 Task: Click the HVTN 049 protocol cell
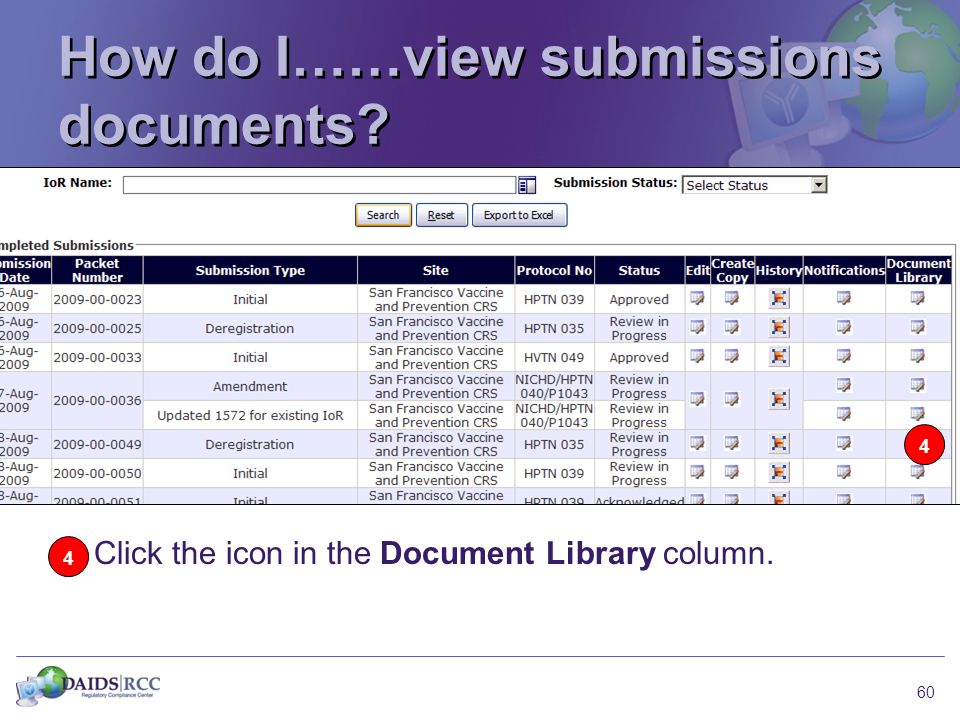click(554, 357)
